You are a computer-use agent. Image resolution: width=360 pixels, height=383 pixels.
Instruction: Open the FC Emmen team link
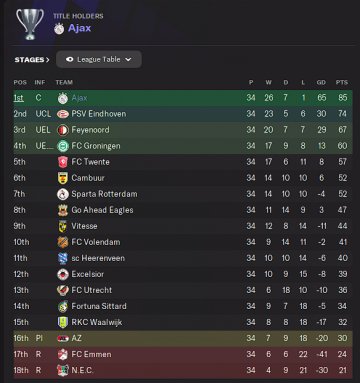[x=91, y=354]
